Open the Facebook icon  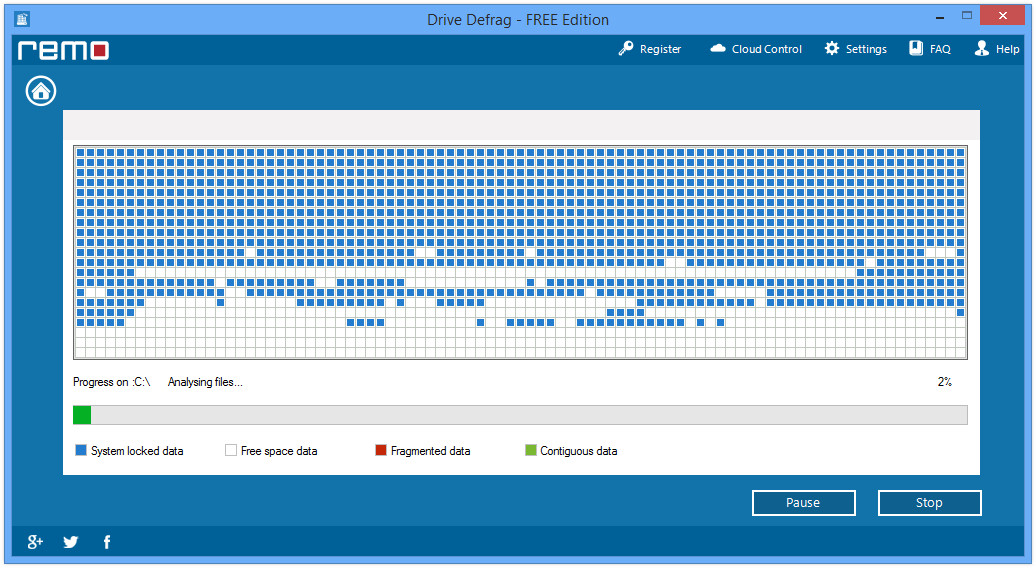106,542
